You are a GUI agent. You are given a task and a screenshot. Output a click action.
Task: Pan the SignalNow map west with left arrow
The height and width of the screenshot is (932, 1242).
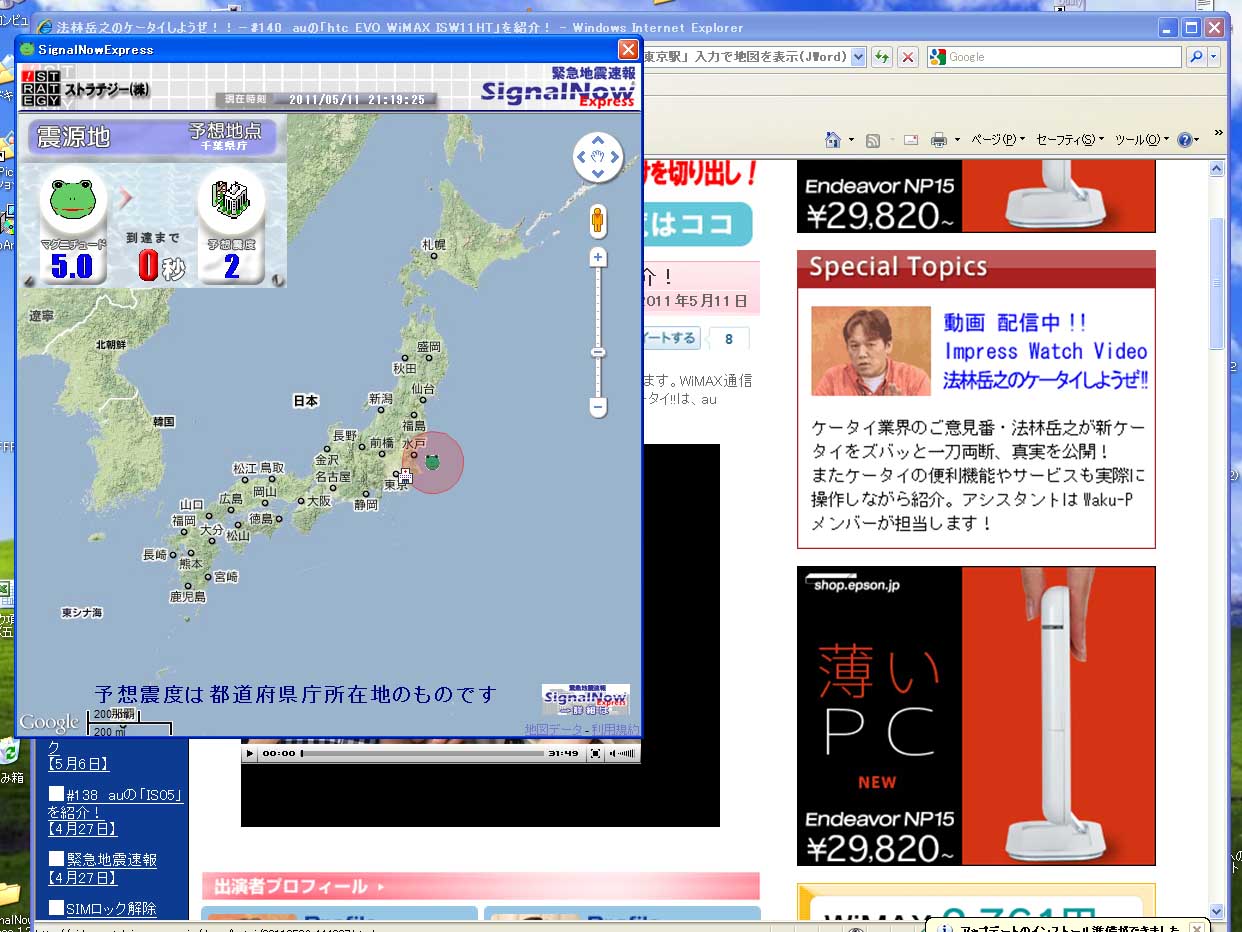581,157
